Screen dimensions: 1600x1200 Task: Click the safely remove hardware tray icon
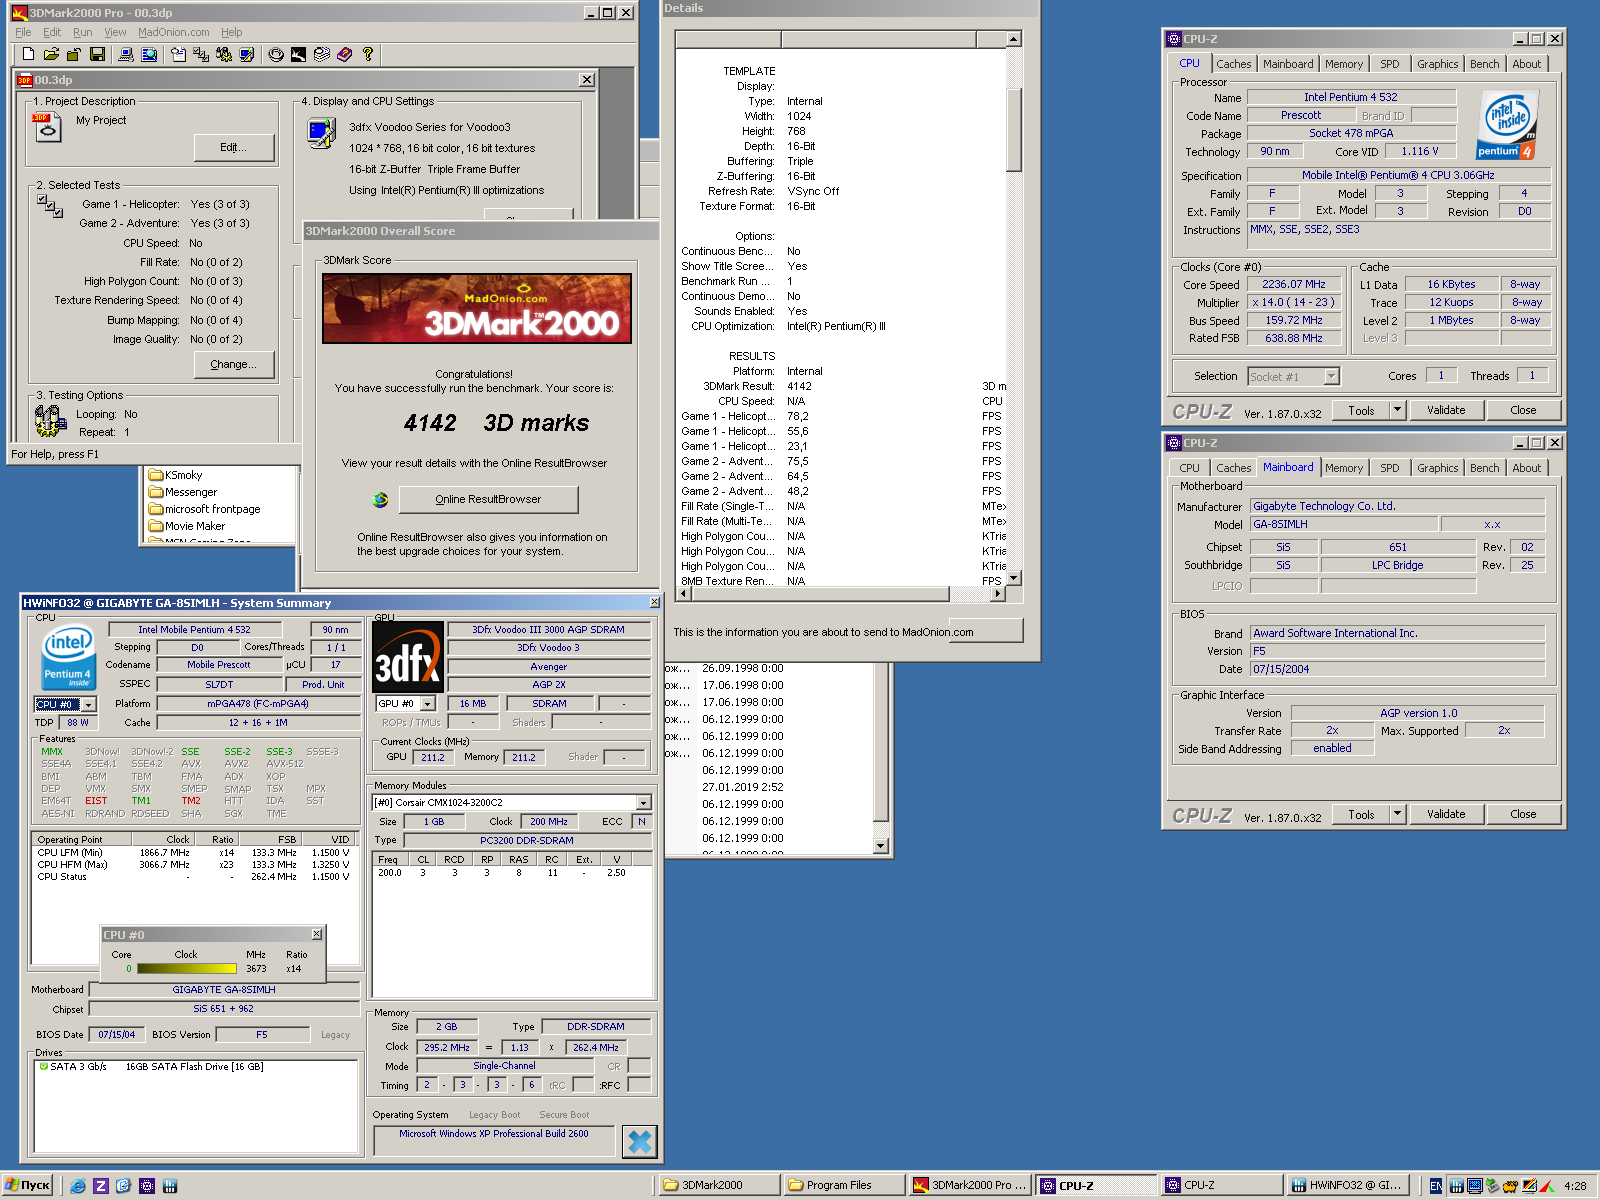coord(1492,1186)
